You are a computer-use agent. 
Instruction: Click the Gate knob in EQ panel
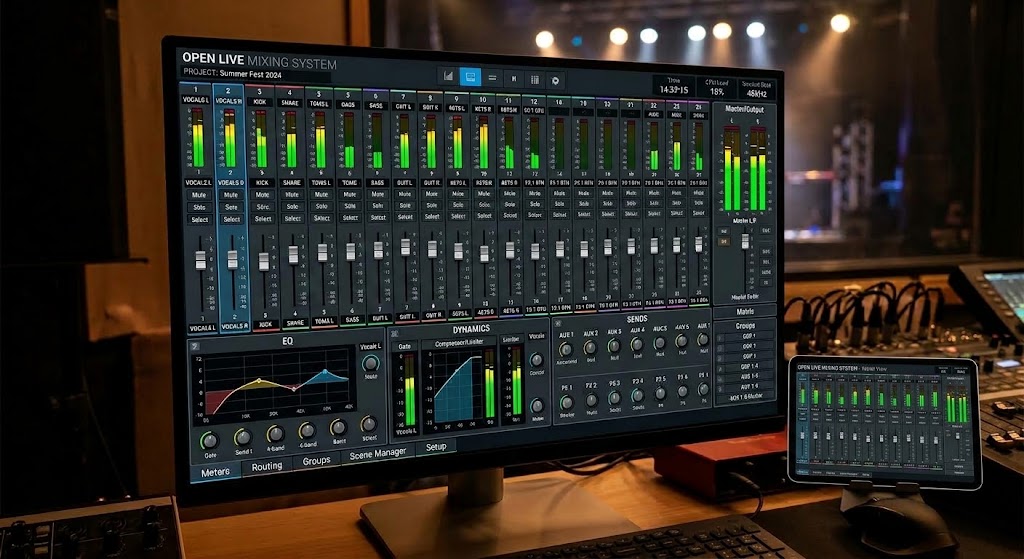[210, 440]
